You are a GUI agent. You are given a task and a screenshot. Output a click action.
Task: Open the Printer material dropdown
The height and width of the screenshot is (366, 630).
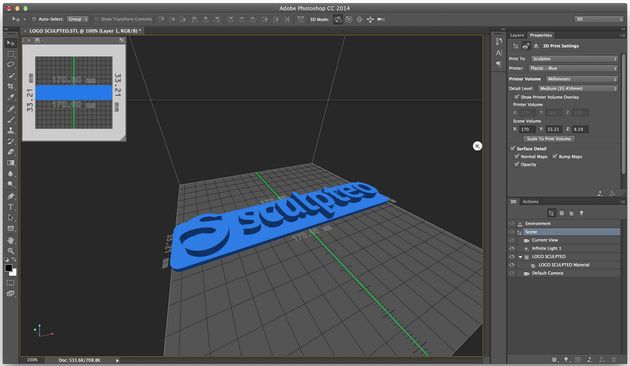[573, 68]
